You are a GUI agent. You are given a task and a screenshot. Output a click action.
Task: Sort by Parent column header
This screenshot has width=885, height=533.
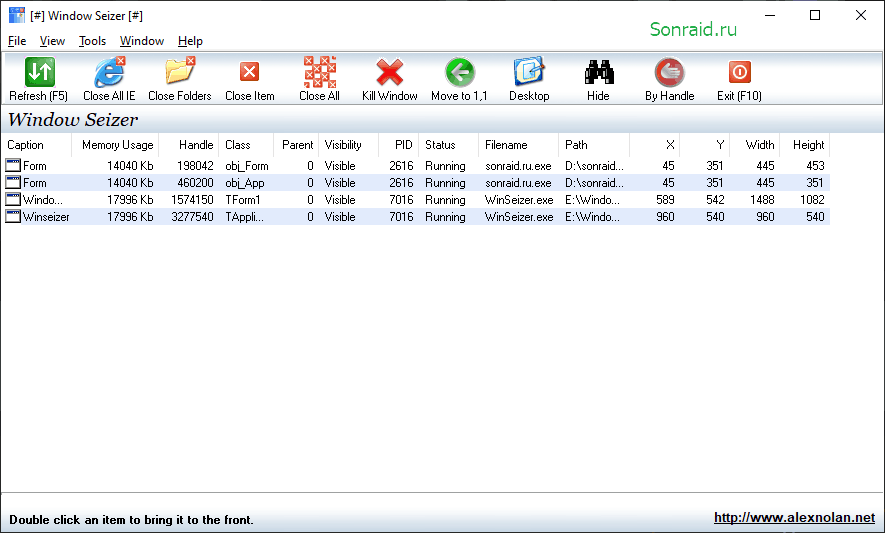coord(296,145)
